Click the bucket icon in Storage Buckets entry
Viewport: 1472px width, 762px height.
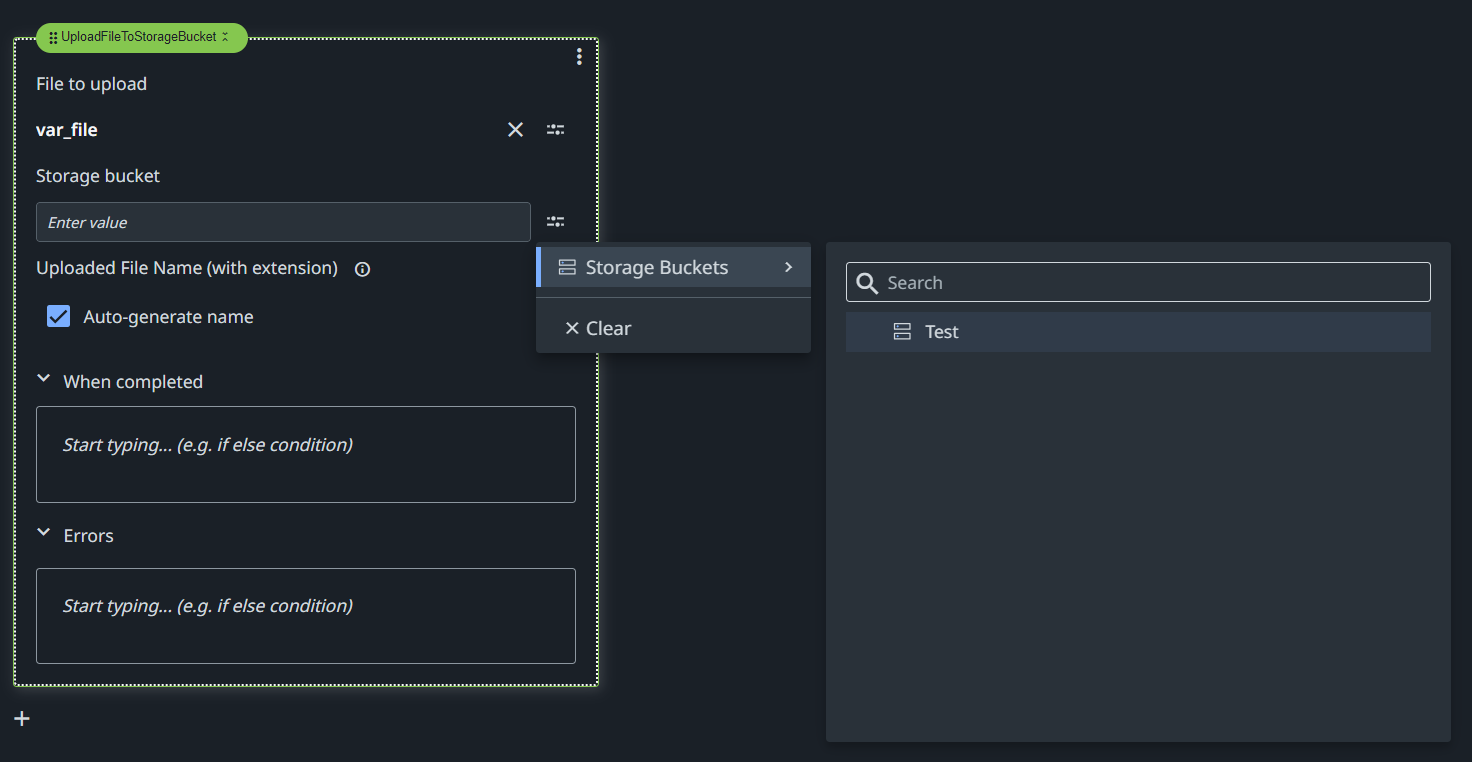pyautogui.click(x=568, y=266)
